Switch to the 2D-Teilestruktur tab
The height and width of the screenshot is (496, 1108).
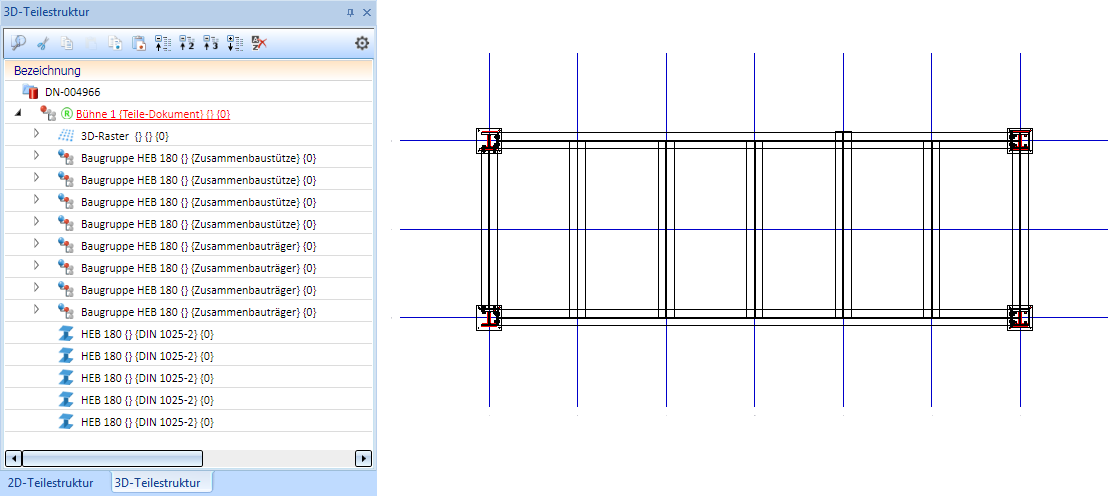[x=50, y=483]
